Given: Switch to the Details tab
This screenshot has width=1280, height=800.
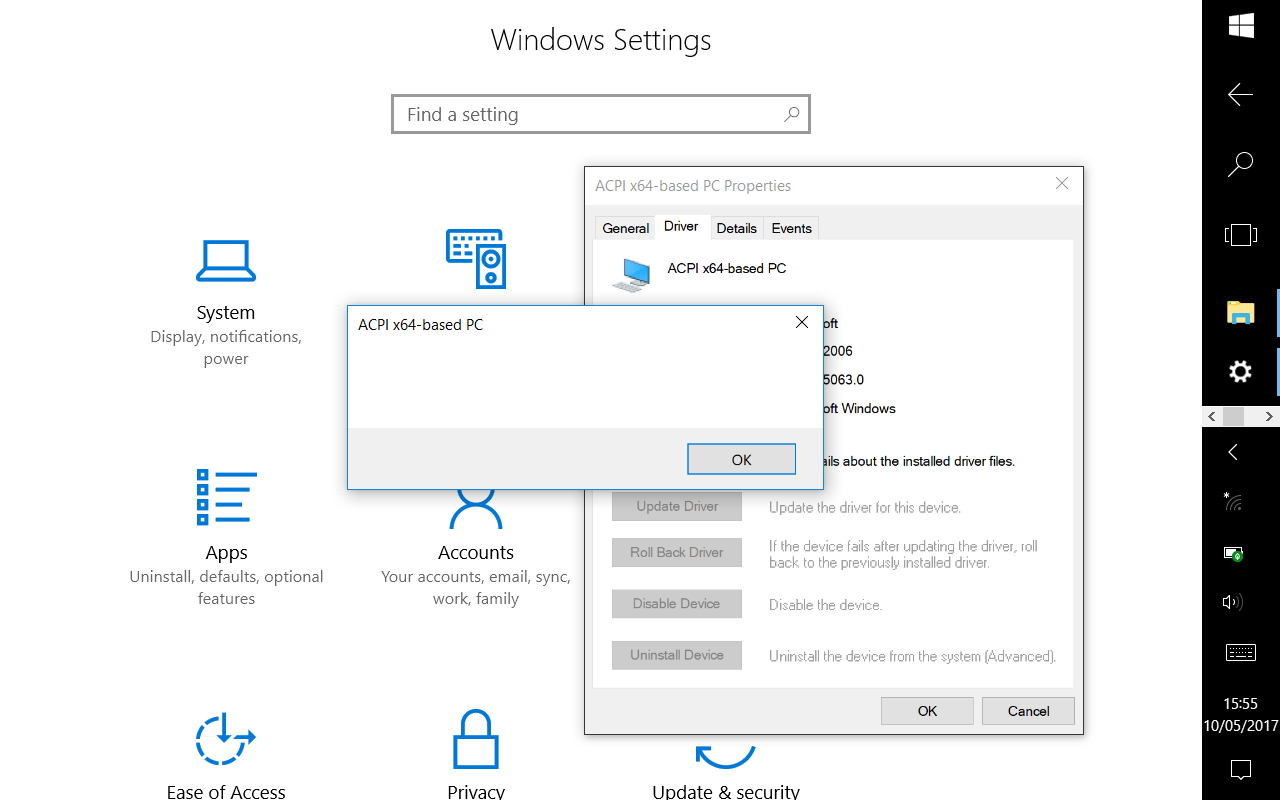Looking at the screenshot, I should click(736, 228).
